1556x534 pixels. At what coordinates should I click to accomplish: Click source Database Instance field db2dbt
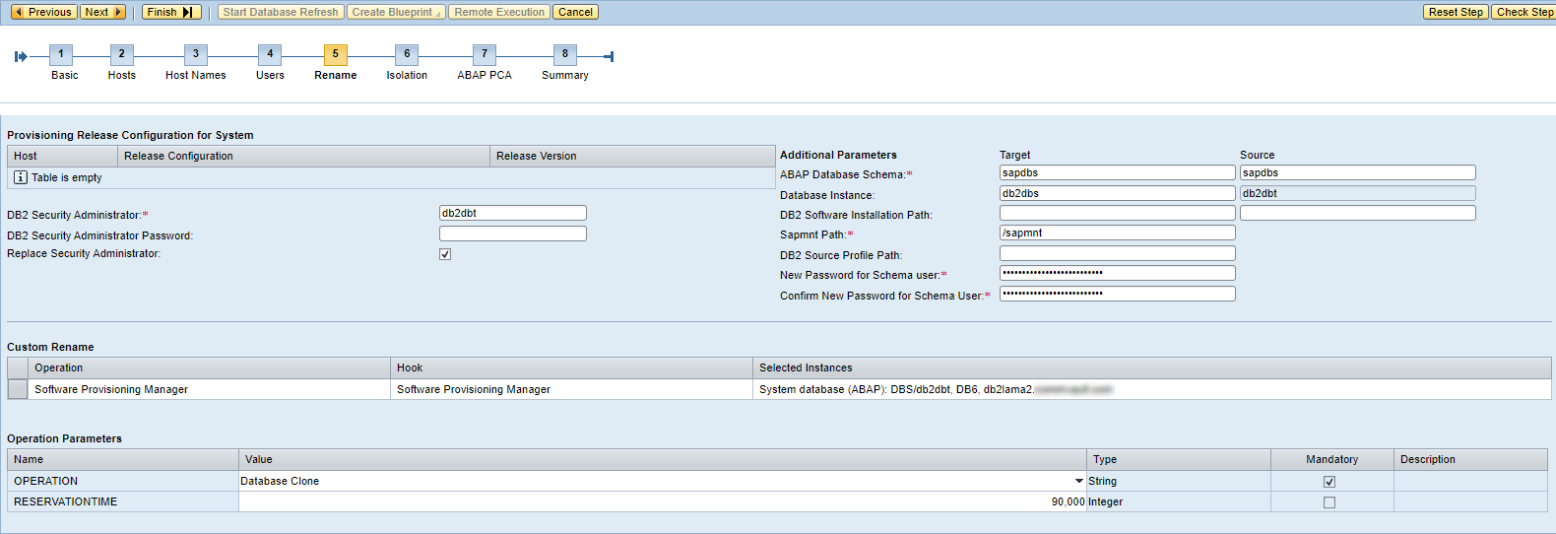(x=1358, y=193)
